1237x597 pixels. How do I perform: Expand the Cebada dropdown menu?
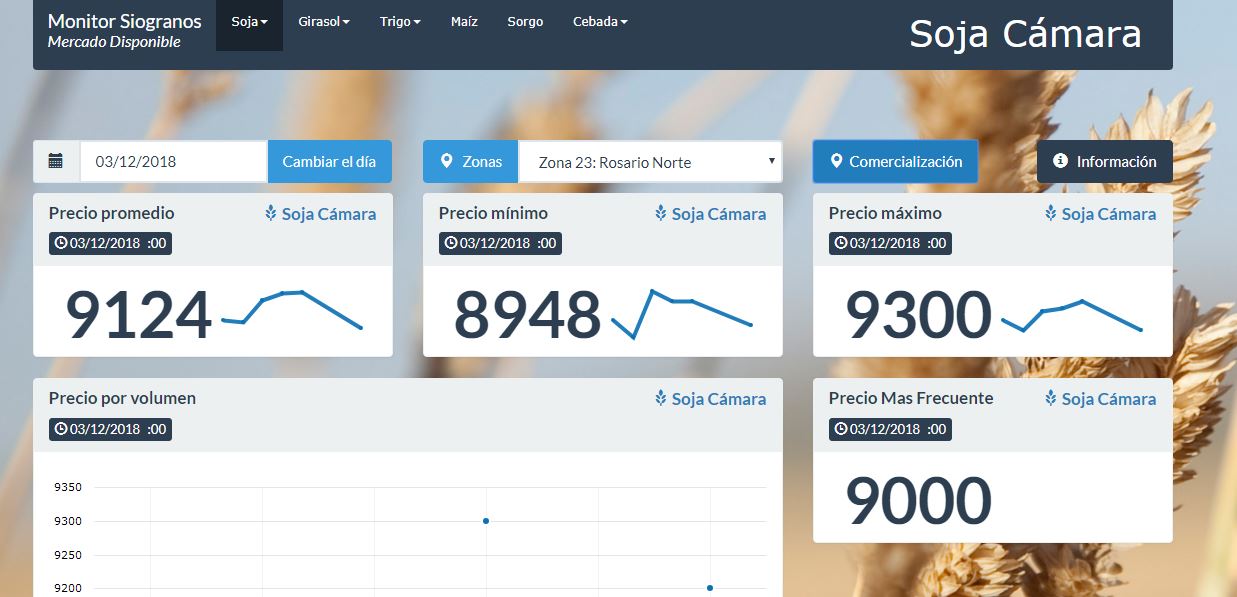click(600, 22)
